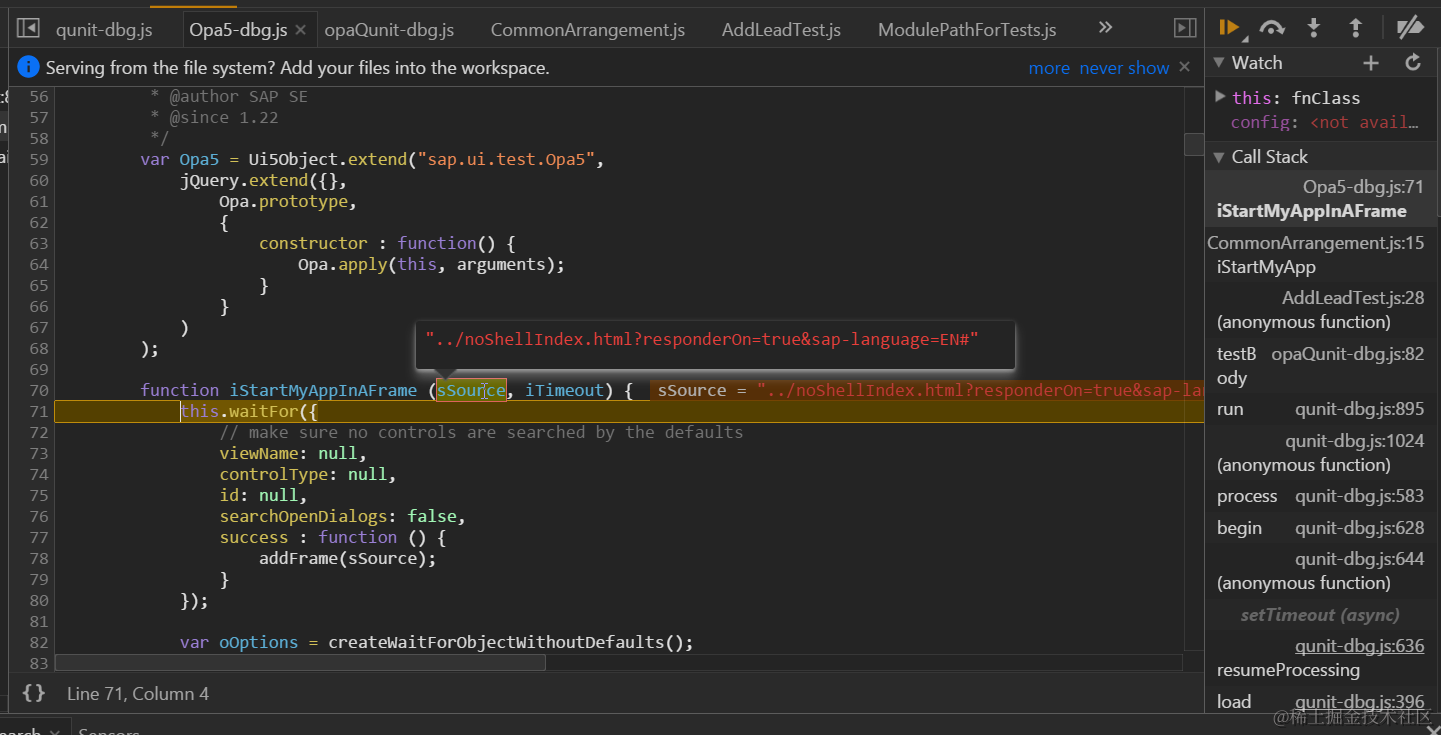Step into next function call

coord(1314,28)
